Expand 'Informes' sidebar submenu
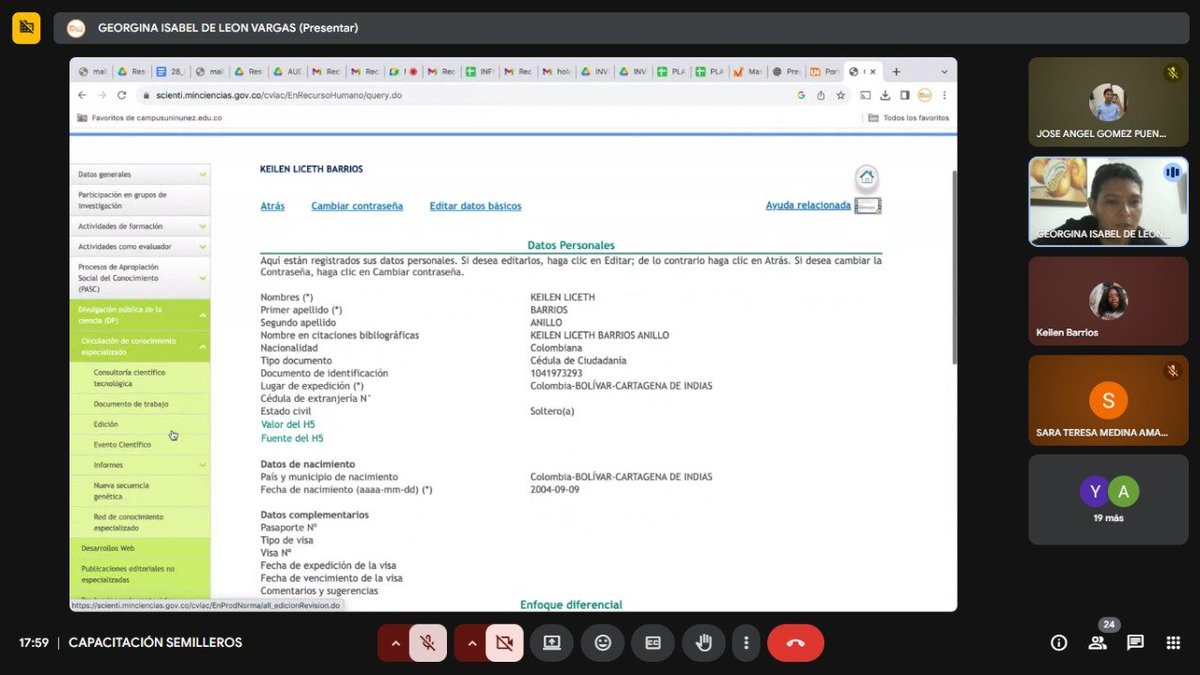The image size is (1200, 675). pos(140,465)
